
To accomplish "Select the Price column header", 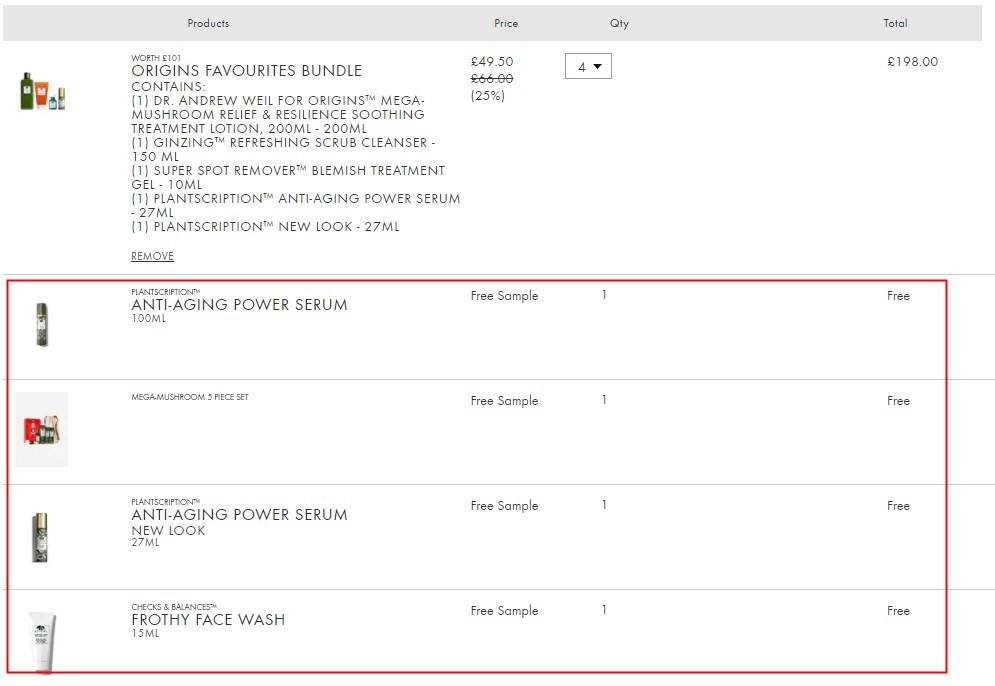I will [506, 23].
